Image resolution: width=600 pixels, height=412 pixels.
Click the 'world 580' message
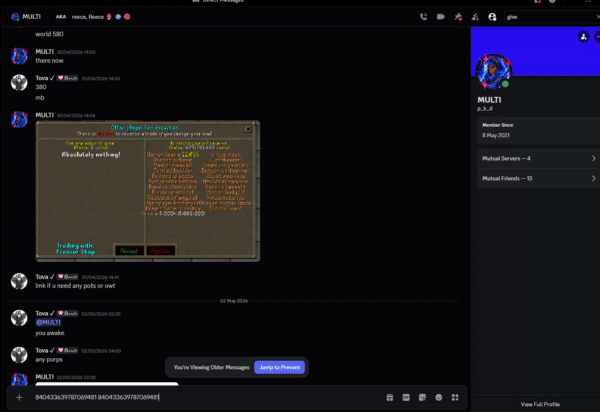coord(49,34)
